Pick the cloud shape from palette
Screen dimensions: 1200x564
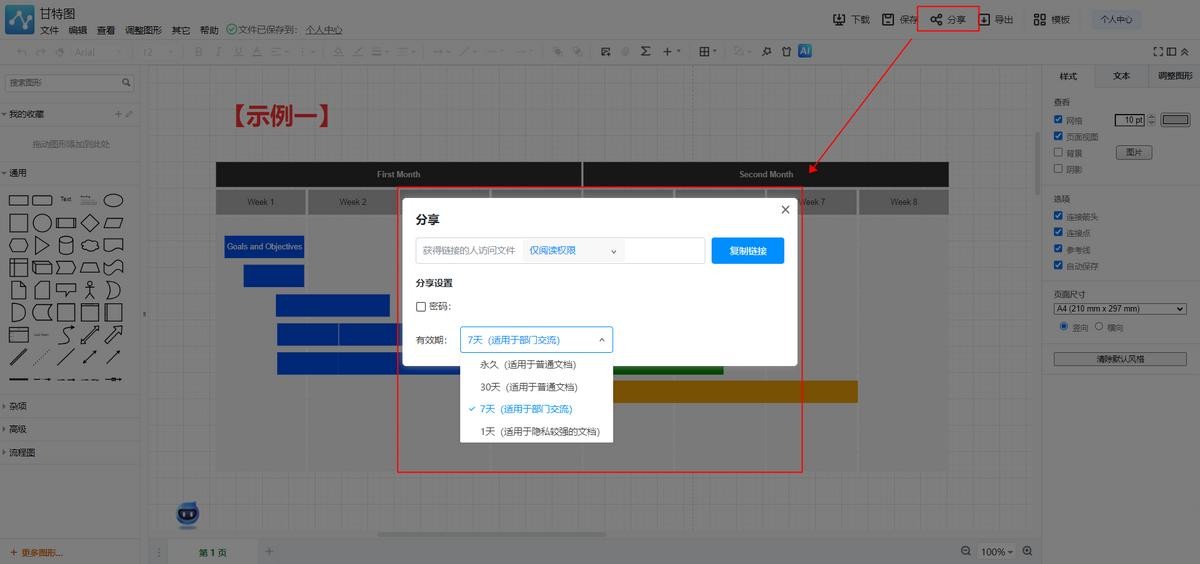[90, 245]
